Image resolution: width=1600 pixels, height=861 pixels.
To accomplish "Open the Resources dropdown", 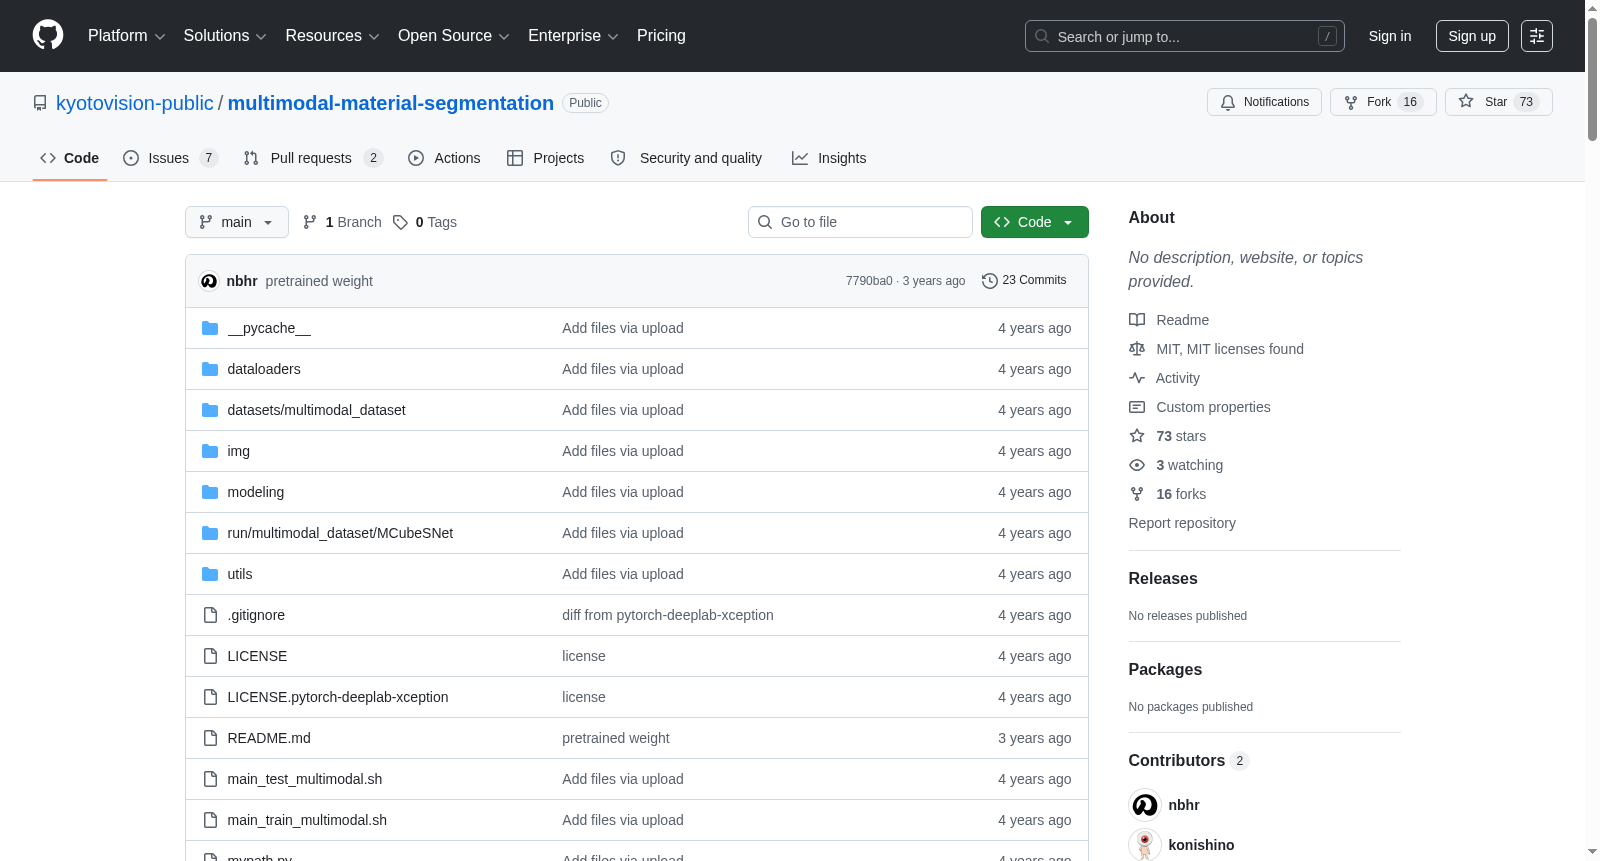I will coord(332,36).
